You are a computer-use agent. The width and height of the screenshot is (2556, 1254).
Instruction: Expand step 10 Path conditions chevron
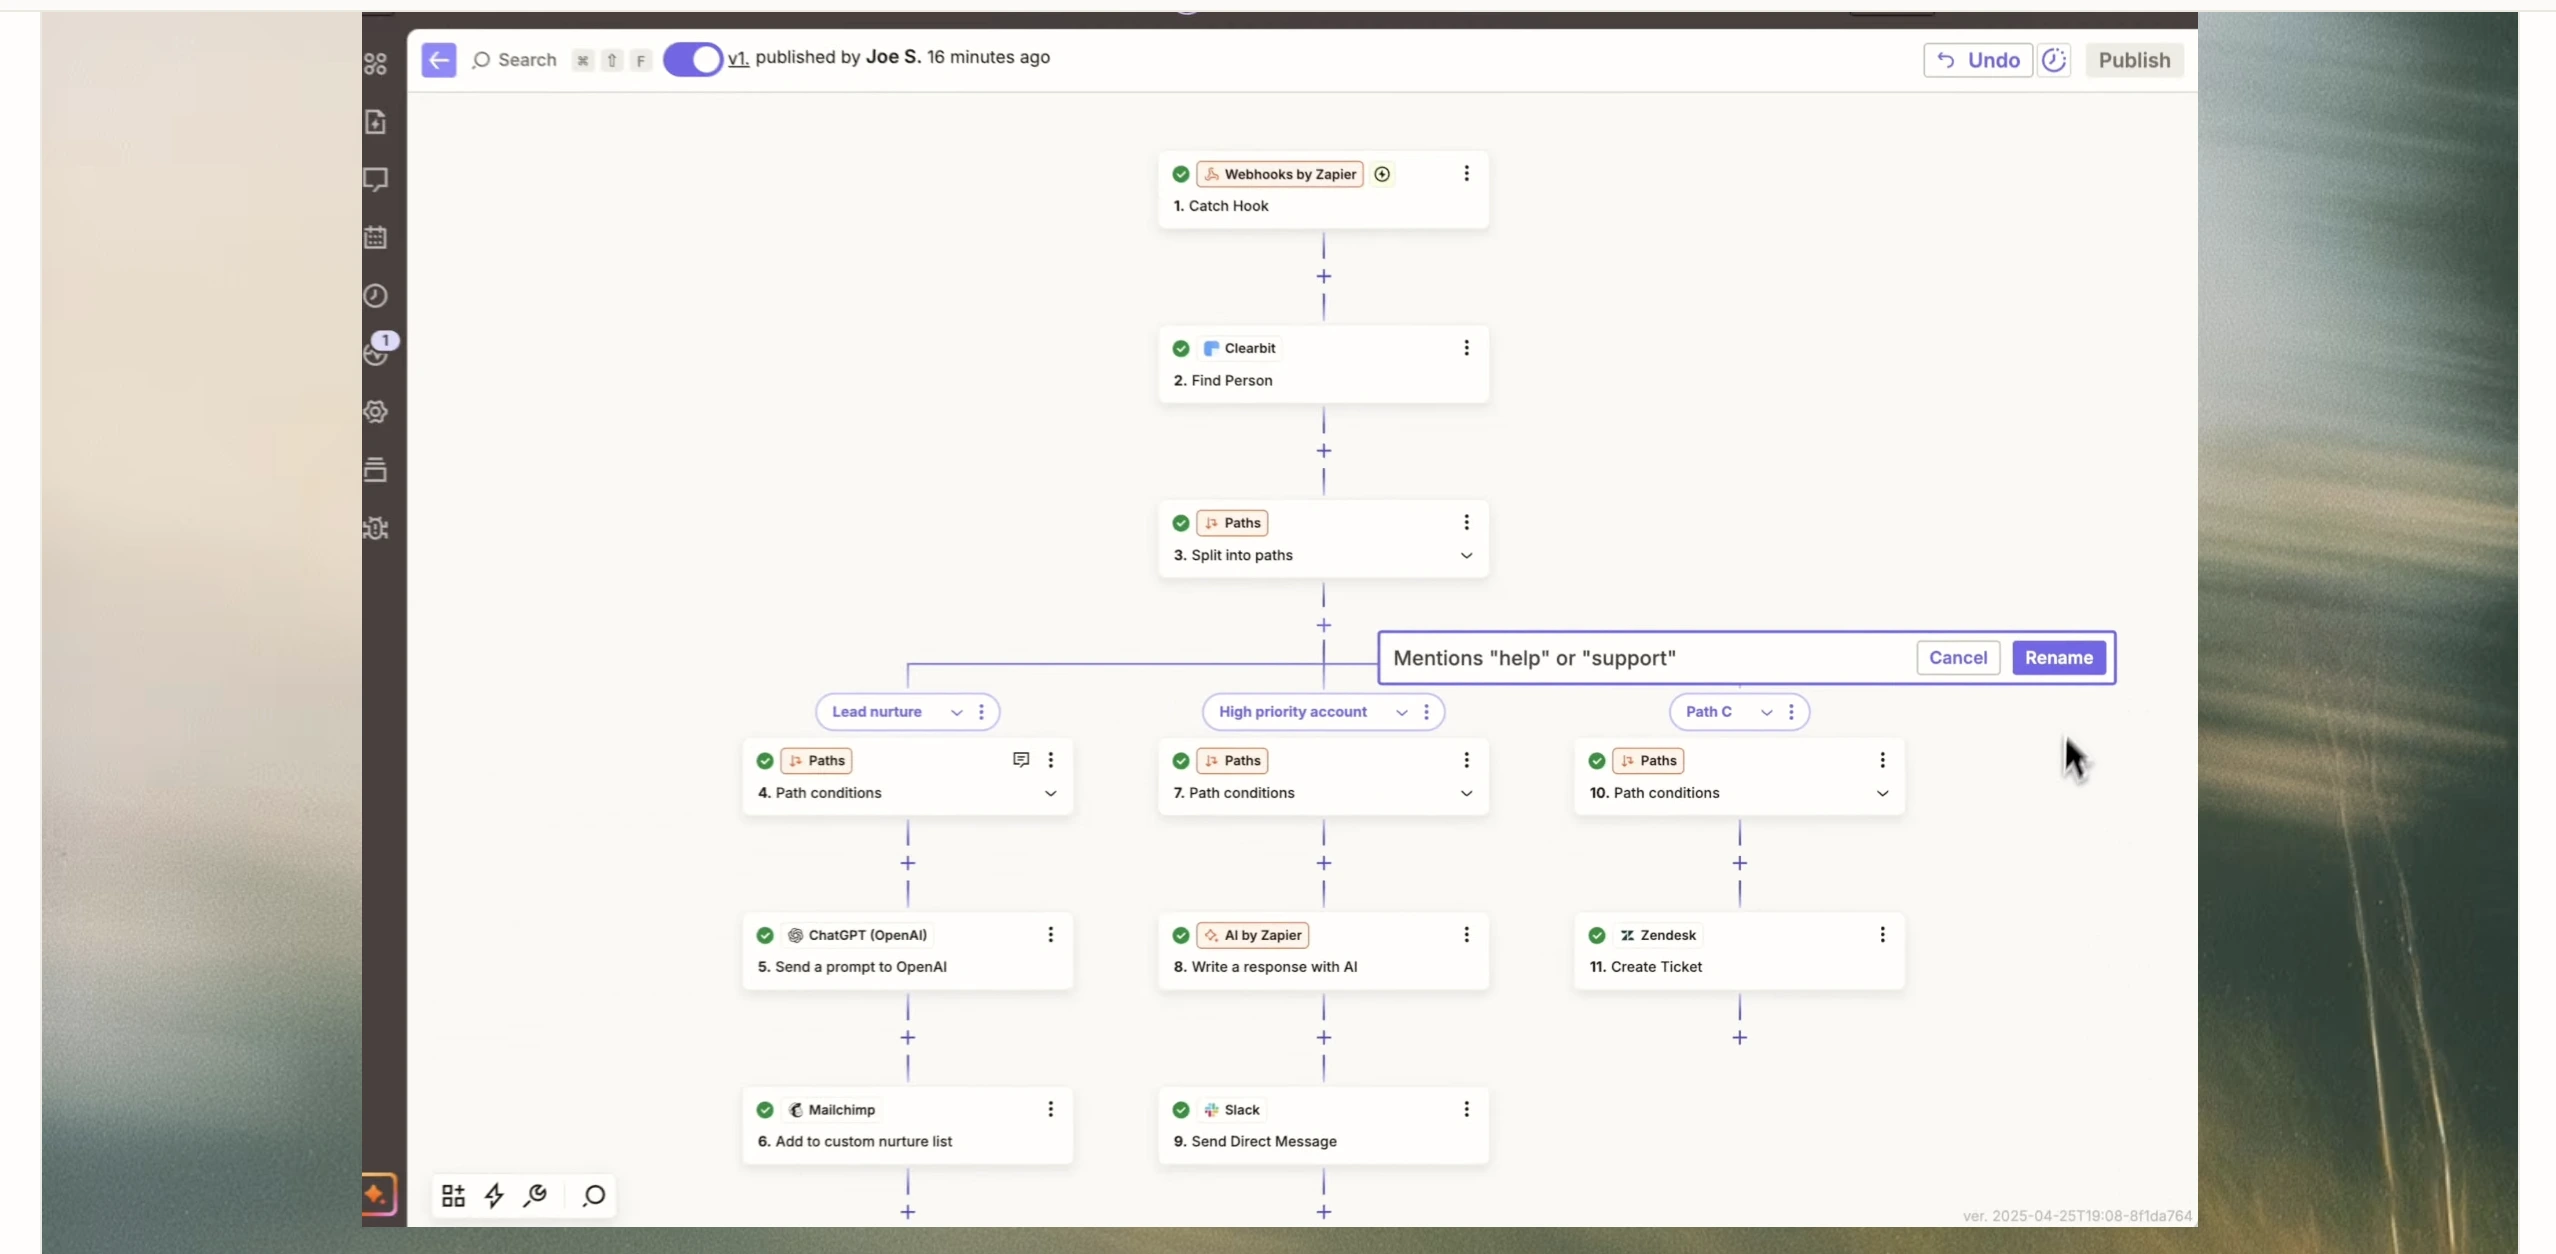coord(1882,793)
